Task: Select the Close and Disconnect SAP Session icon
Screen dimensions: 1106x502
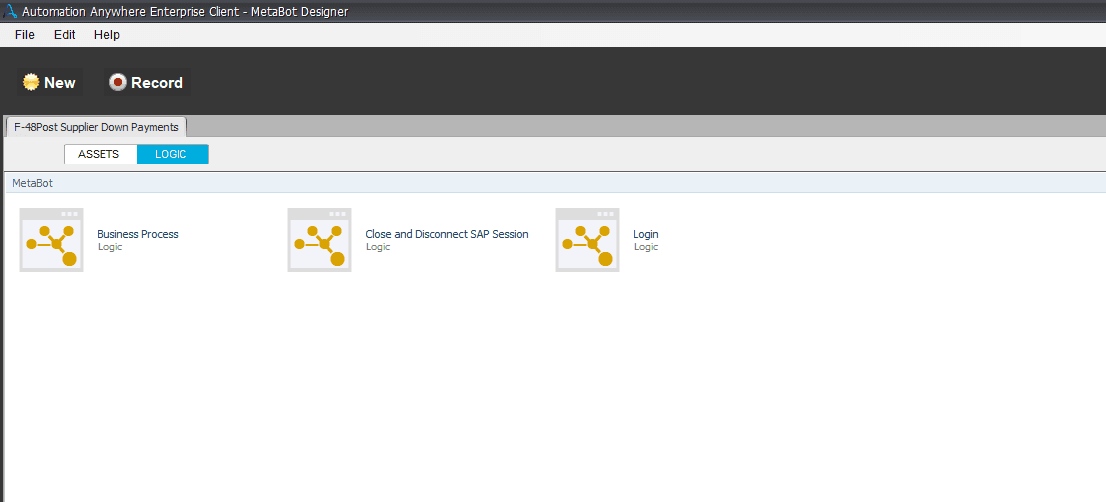Action: pos(320,240)
